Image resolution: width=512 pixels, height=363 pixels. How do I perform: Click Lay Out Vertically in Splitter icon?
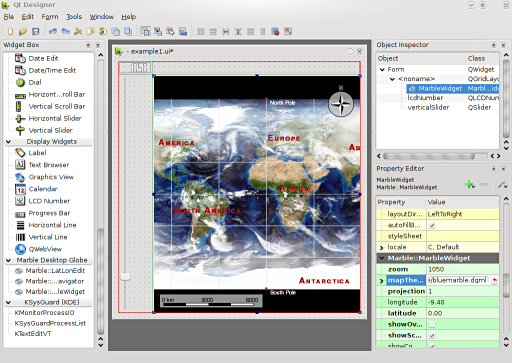point(238,32)
